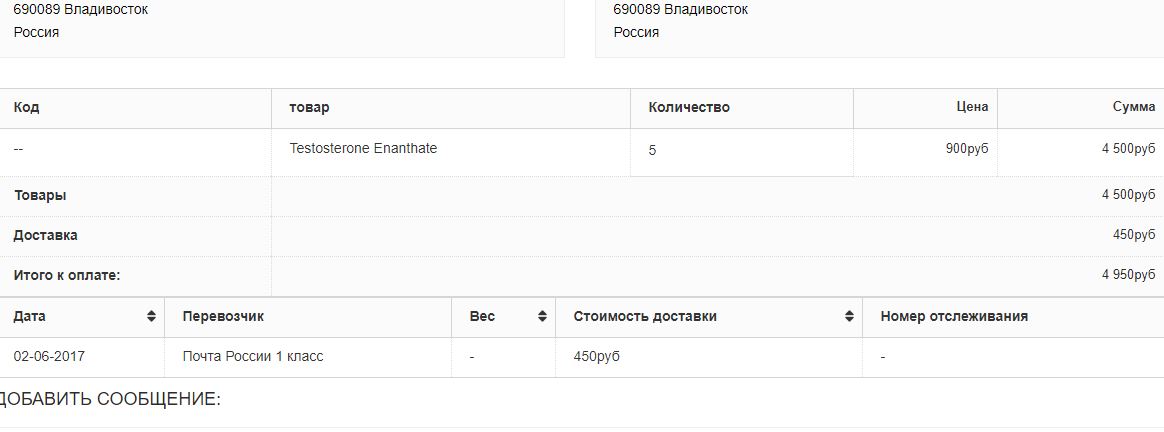Click the Товары subtotal row label
Viewport: 1164px width, 432px height.
40,196
